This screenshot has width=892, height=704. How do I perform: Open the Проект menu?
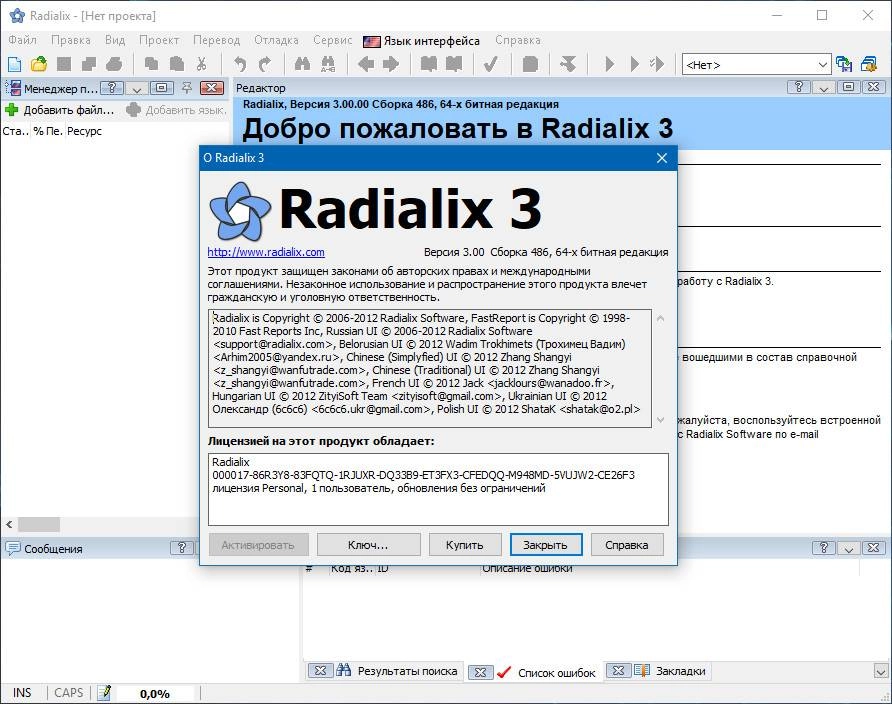[159, 40]
